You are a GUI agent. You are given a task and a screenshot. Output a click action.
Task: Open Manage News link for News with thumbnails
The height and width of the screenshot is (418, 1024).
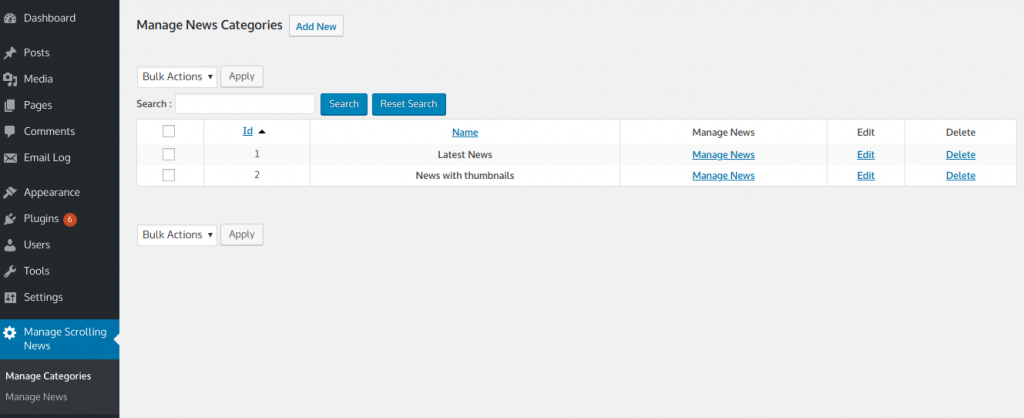coord(724,176)
